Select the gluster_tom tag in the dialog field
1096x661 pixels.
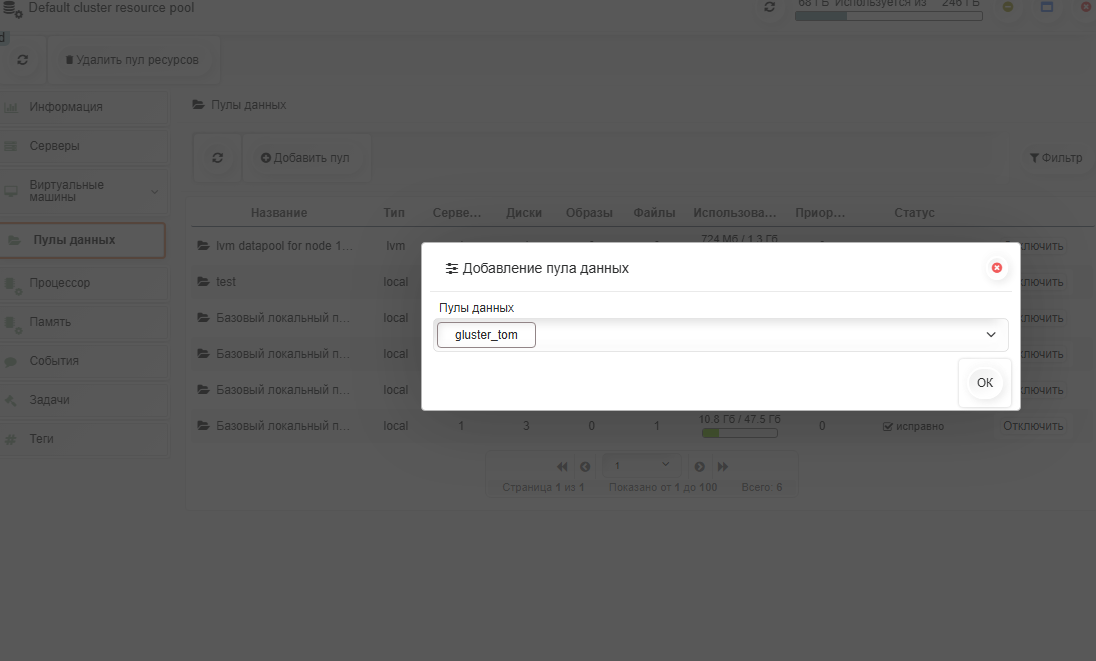486,335
